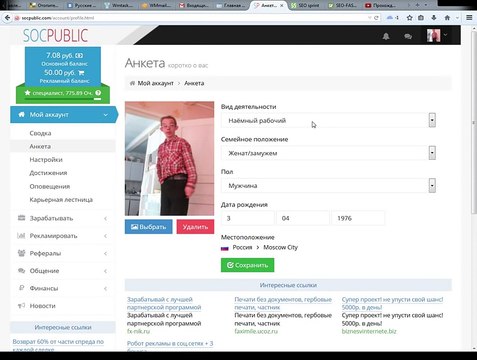This screenshot has height=360, width=477.
Task: Open the Семейное положение dropdown
Action: tap(328, 153)
